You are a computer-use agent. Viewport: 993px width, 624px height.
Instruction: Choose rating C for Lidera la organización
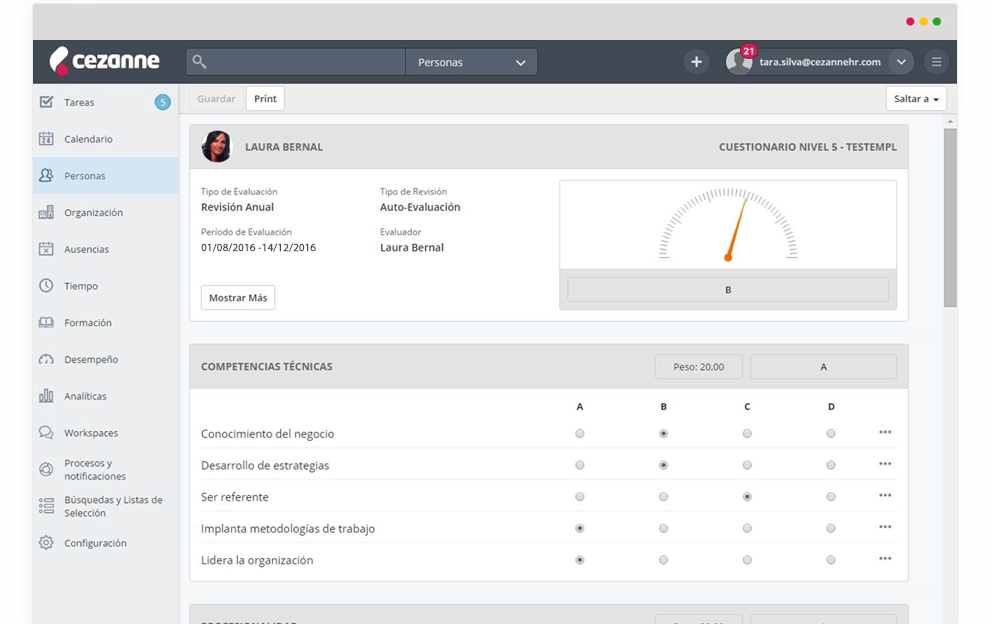click(747, 560)
